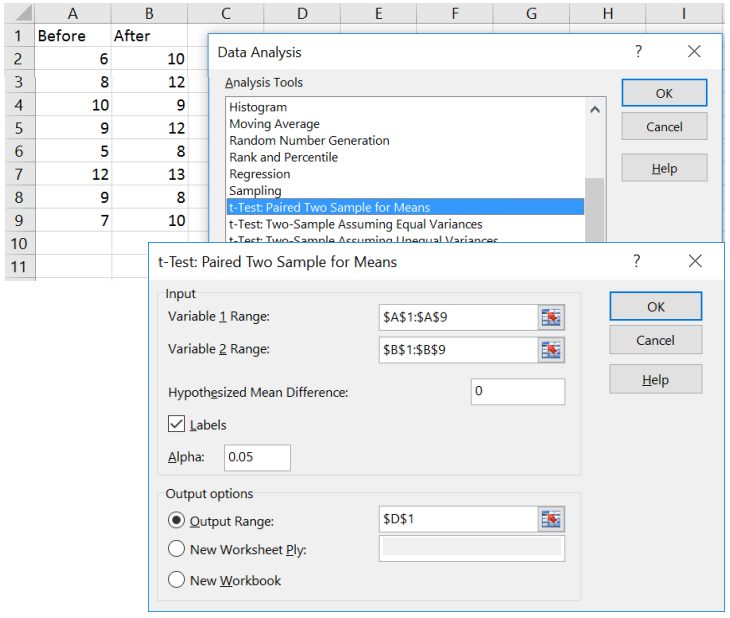730x618 pixels.
Task: Click the New Worksheet Ply text field
Action: 472,549
